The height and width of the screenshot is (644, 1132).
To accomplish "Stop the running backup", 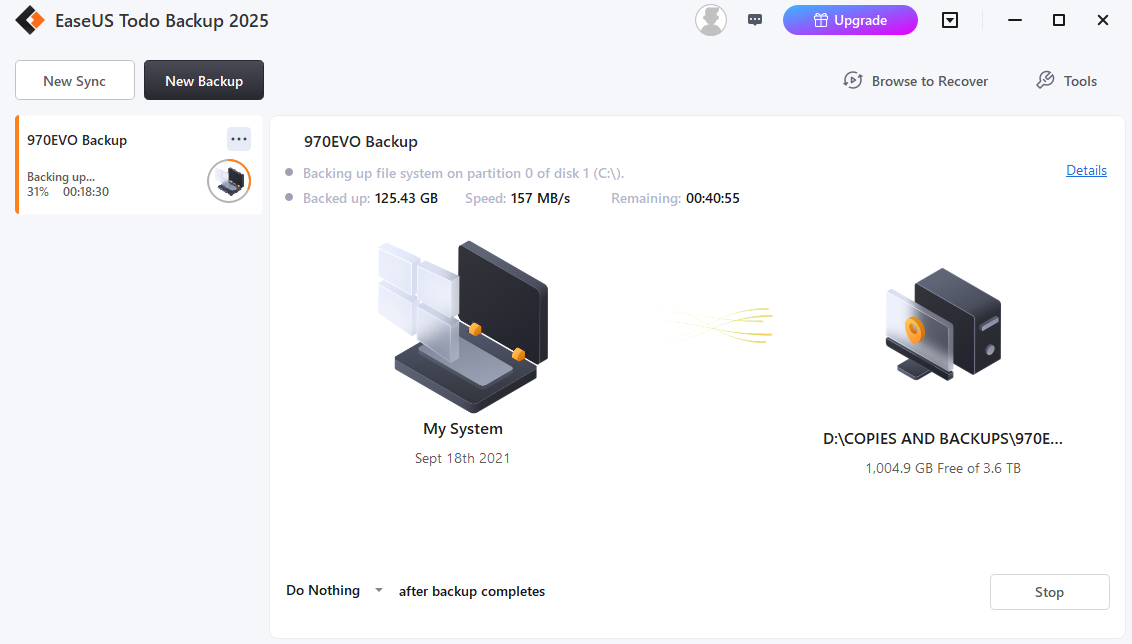I will pos(1049,592).
